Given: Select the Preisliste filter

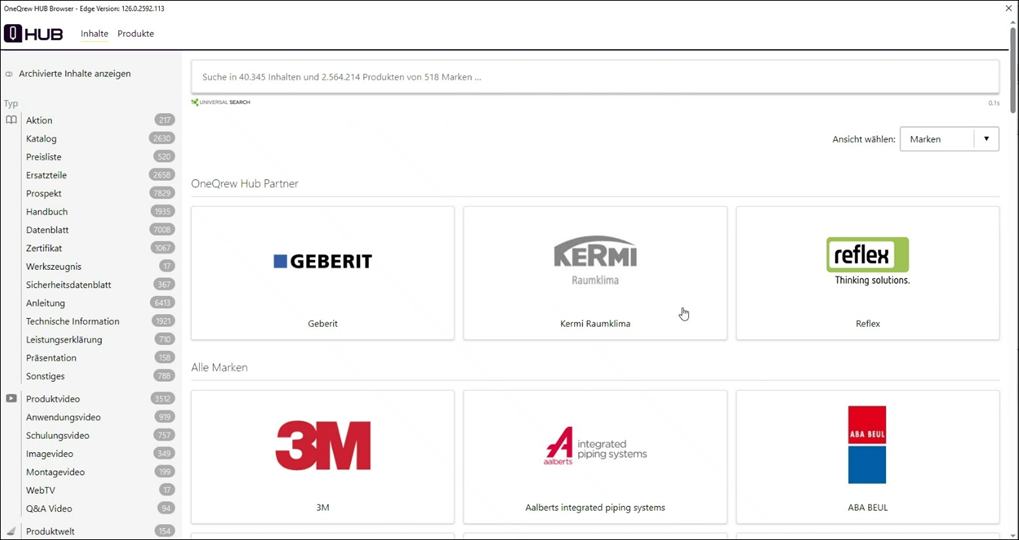Looking at the screenshot, I should (44, 157).
